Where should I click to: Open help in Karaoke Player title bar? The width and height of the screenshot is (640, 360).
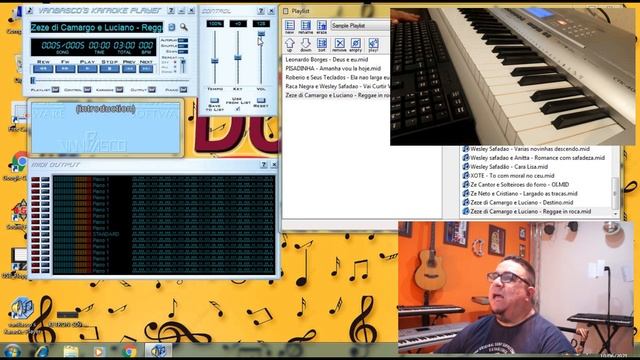pyautogui.click(x=171, y=11)
